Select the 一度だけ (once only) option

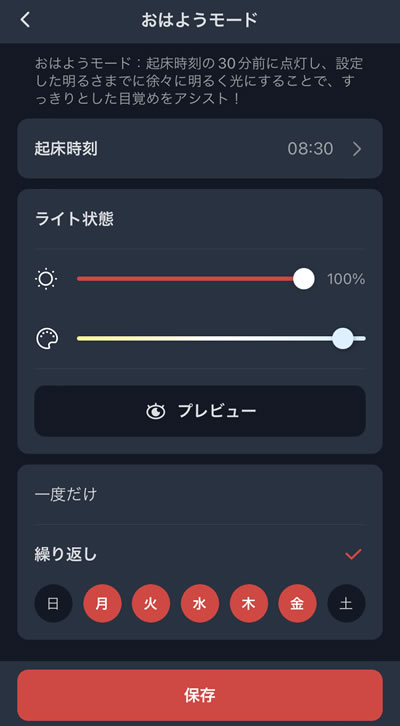[200, 494]
